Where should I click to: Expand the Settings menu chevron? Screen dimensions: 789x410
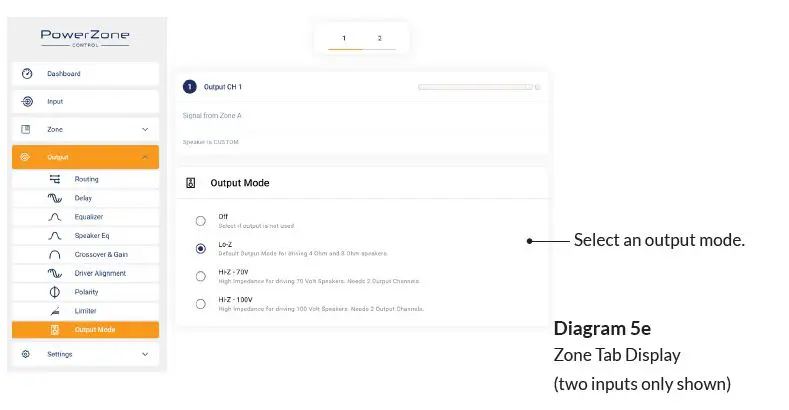144,354
